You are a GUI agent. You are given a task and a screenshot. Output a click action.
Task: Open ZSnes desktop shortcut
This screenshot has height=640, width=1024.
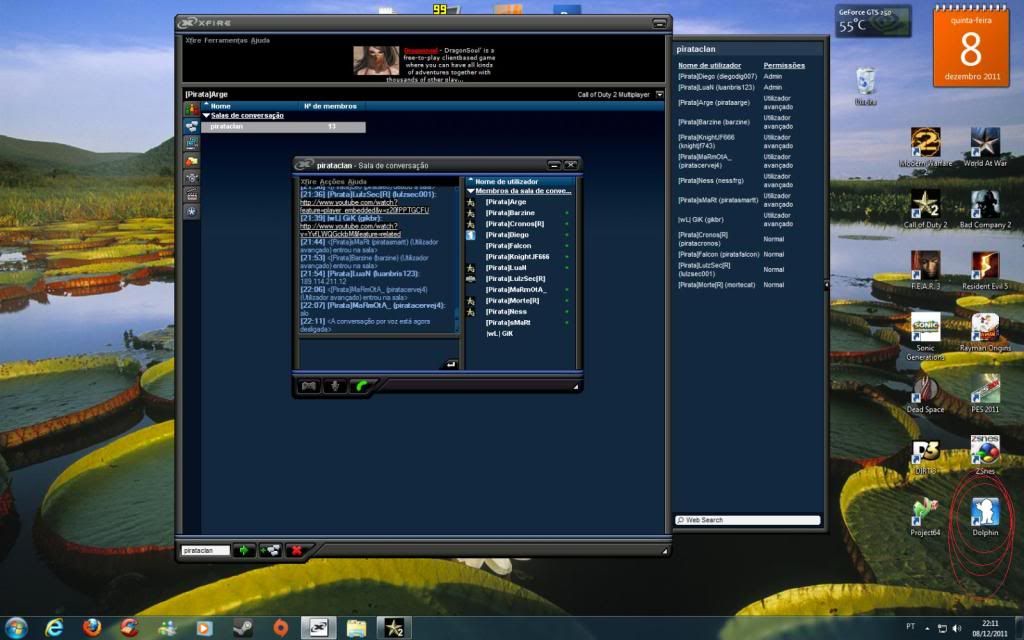coord(985,455)
